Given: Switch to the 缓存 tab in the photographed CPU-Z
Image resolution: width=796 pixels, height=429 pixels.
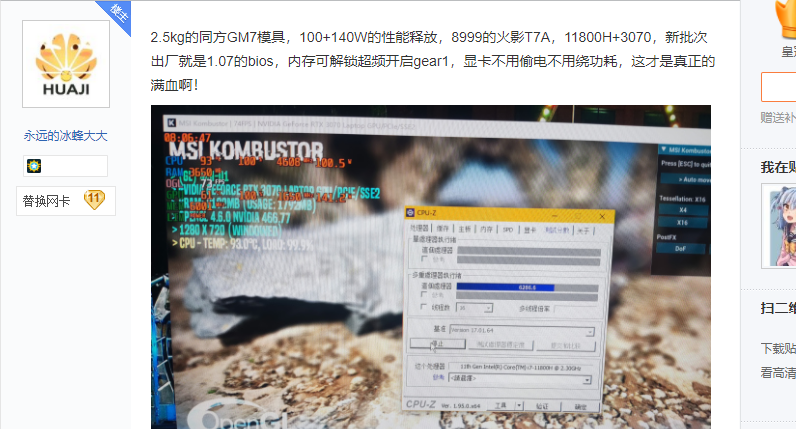Looking at the screenshot, I should point(443,229).
